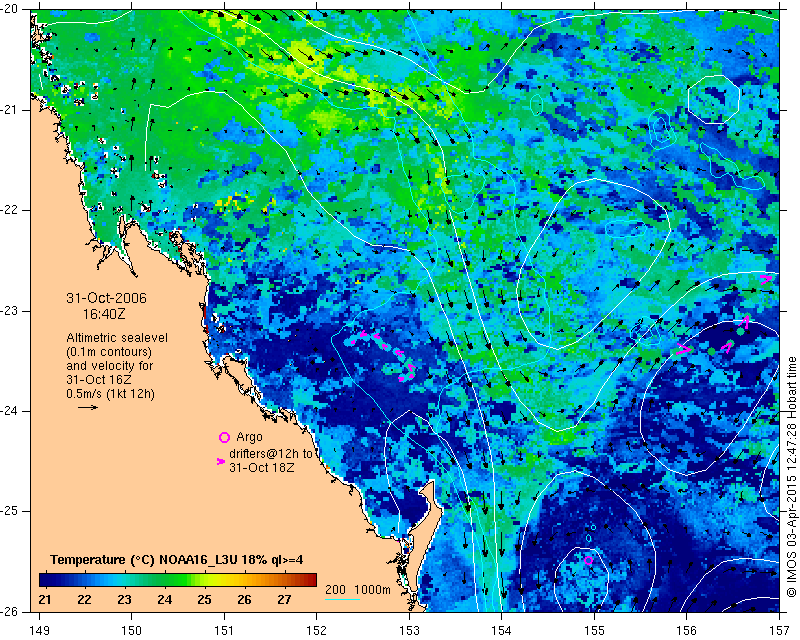Click the longitude axis label 153
Viewport: 800px width, 640px height.
(x=409, y=631)
